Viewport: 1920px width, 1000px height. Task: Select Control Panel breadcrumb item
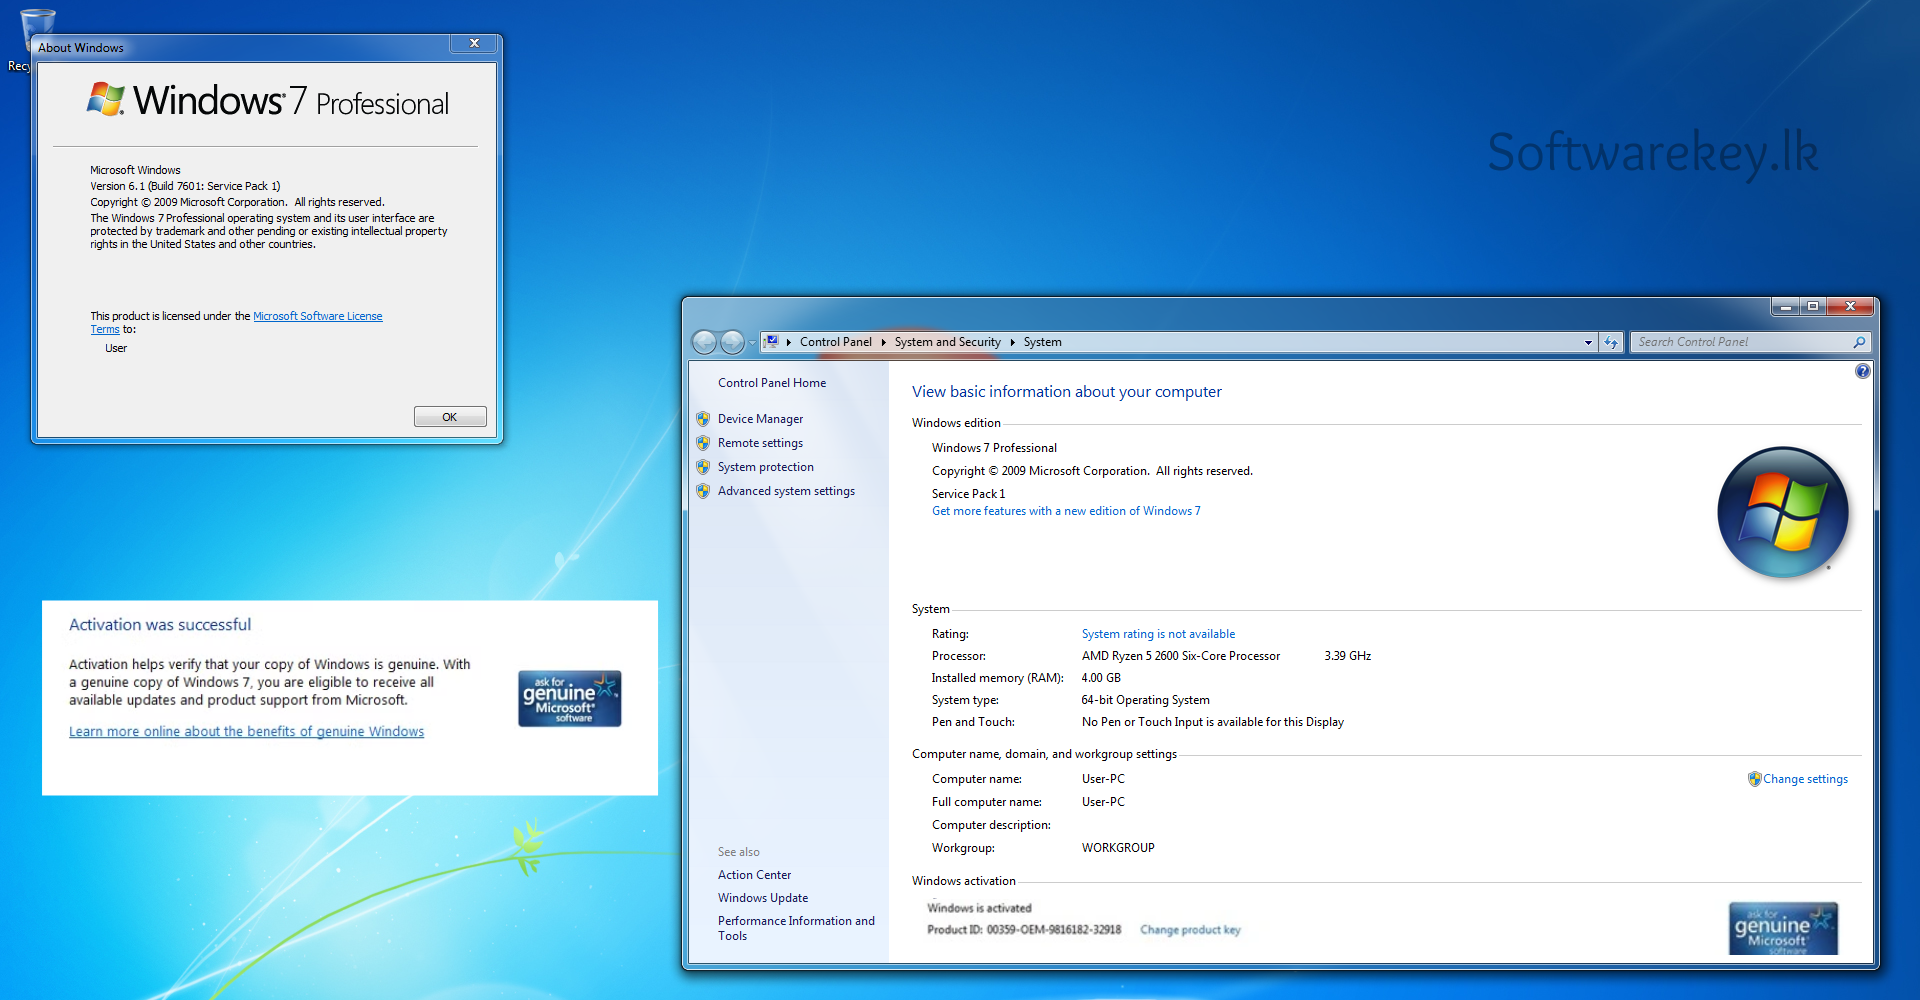(x=835, y=342)
